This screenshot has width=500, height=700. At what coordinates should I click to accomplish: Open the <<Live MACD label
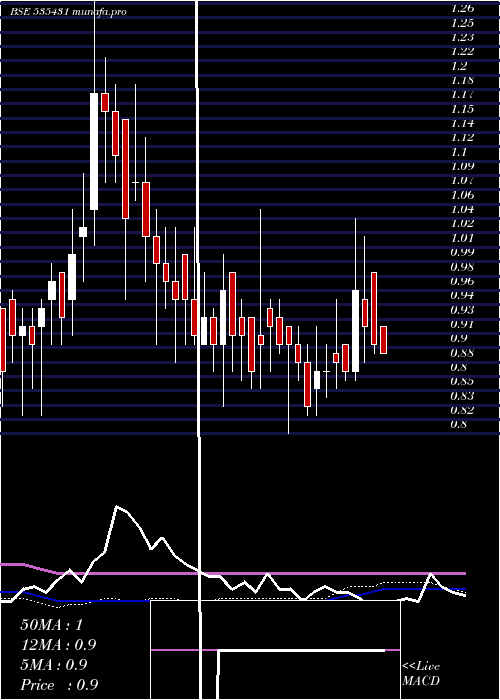(421, 674)
